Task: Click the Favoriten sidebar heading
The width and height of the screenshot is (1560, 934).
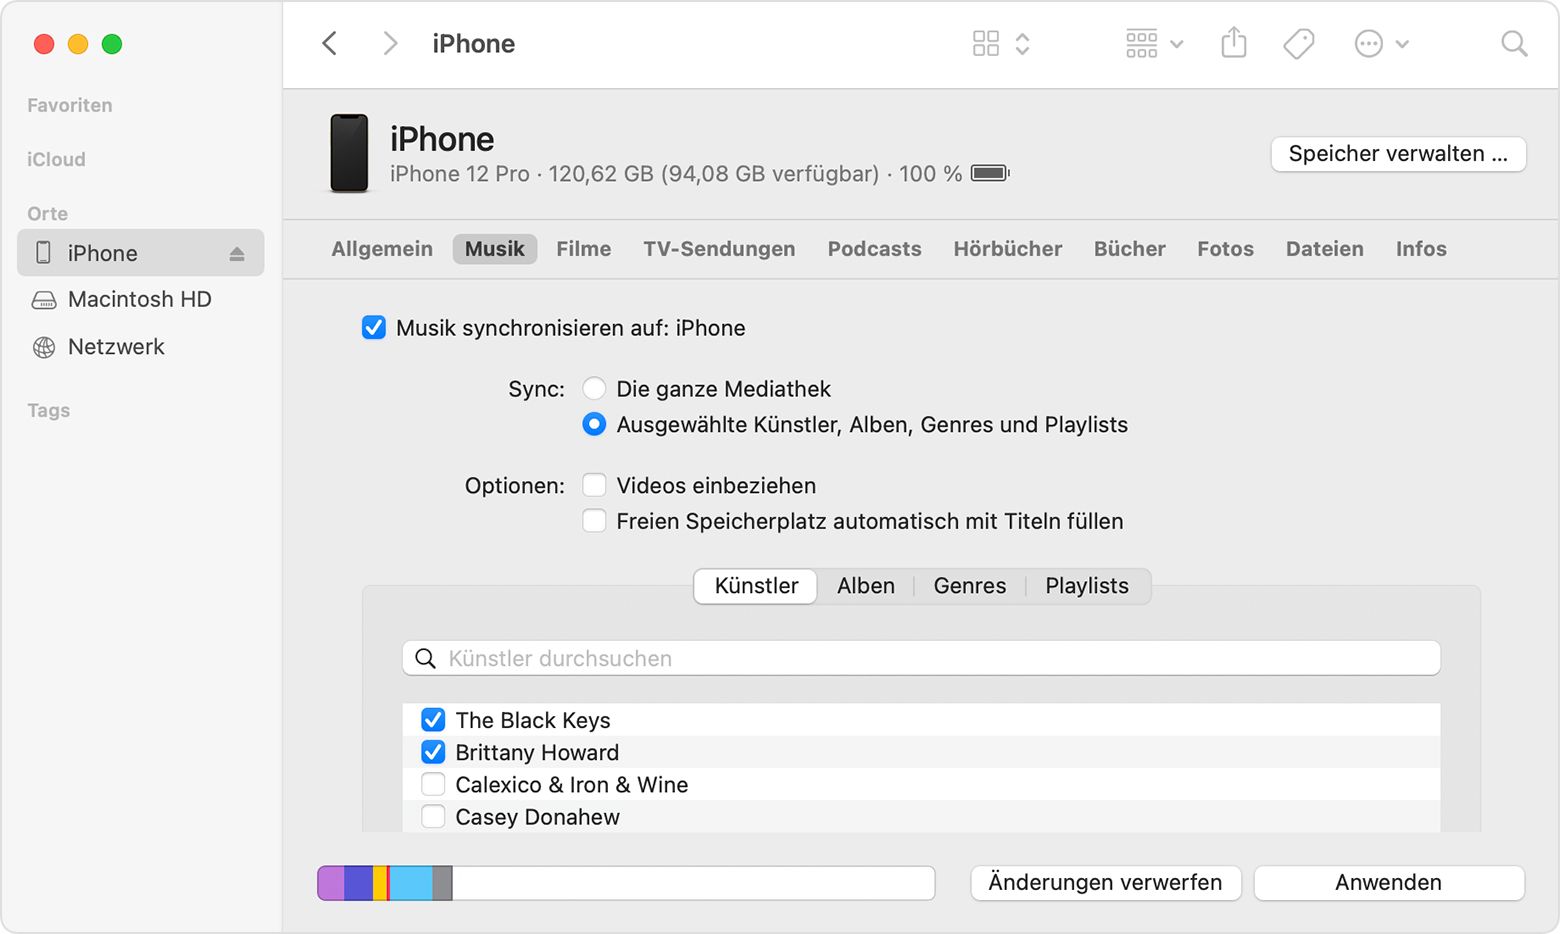Action: pyautogui.click(x=69, y=105)
